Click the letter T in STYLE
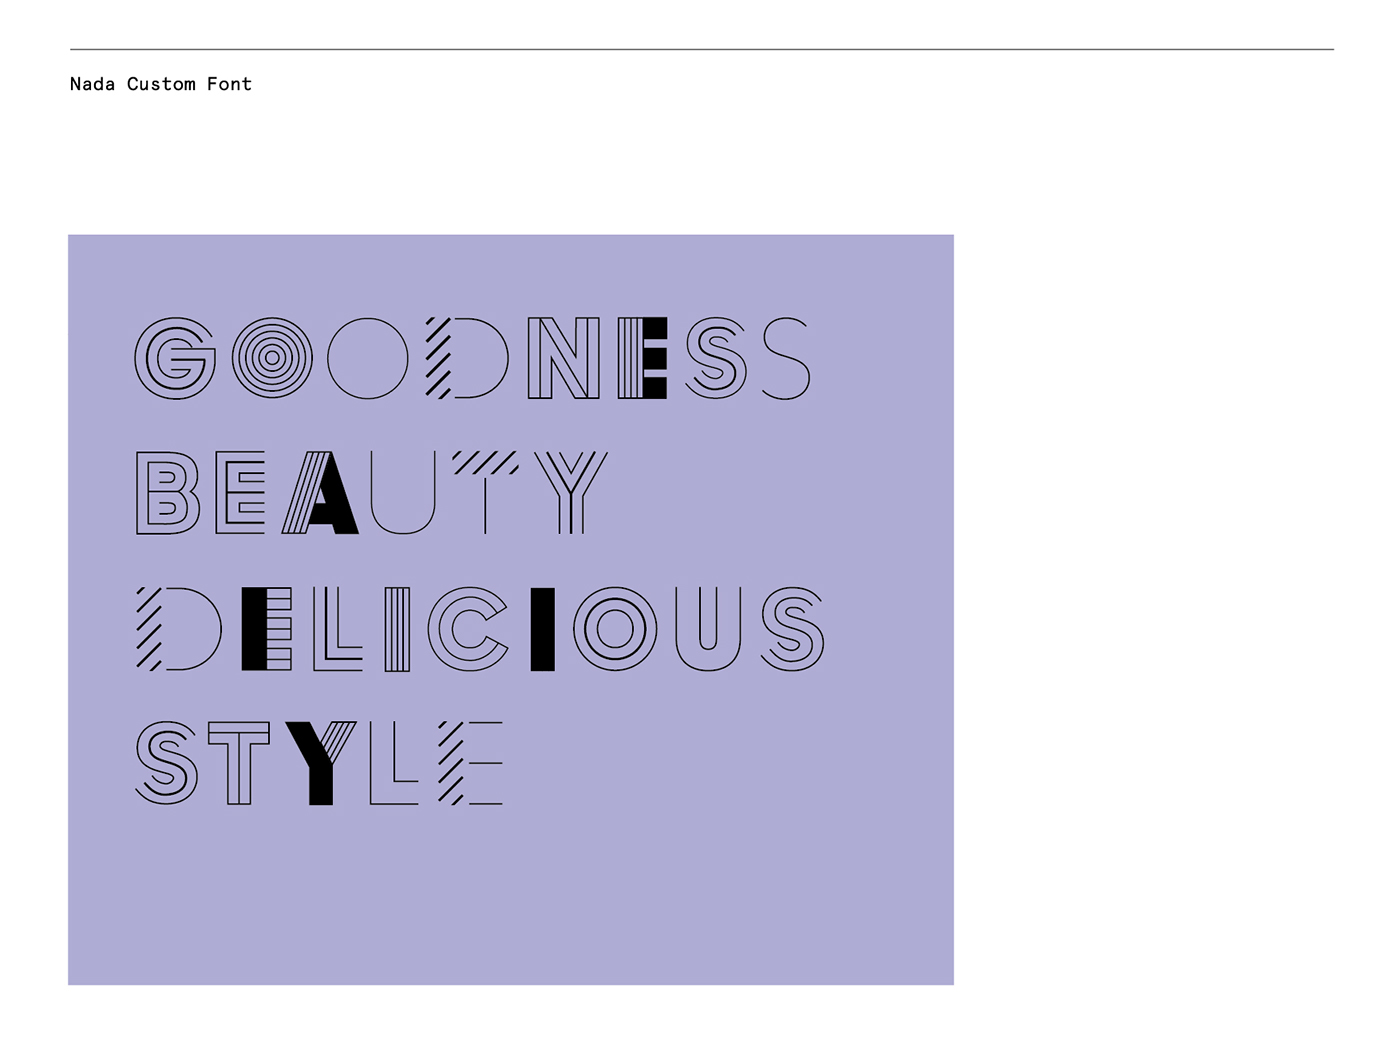Screen dimensions: 1400x1054 point(239,762)
